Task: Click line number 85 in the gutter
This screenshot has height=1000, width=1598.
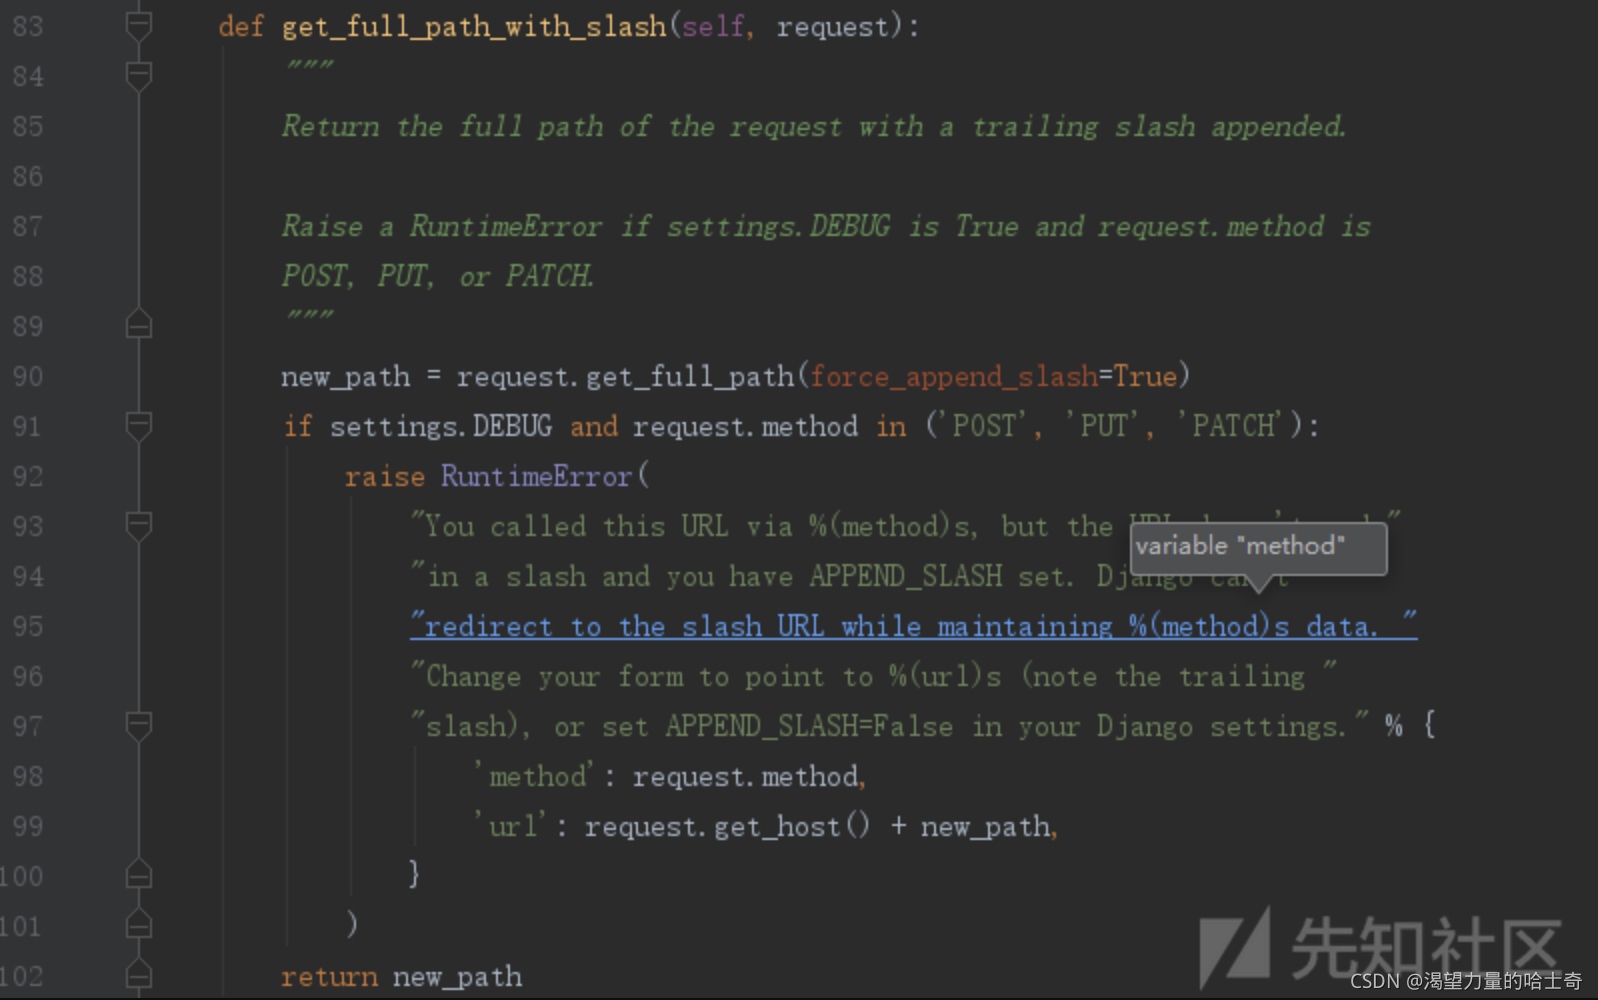Action: (28, 126)
